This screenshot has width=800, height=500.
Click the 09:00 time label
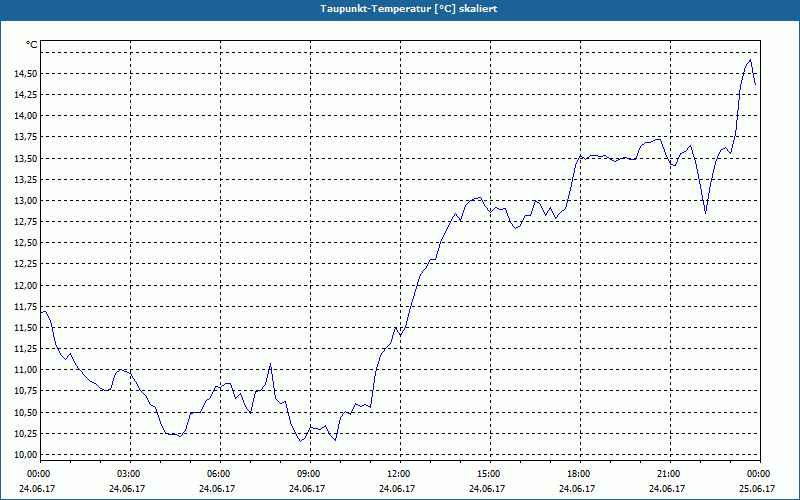click(310, 474)
